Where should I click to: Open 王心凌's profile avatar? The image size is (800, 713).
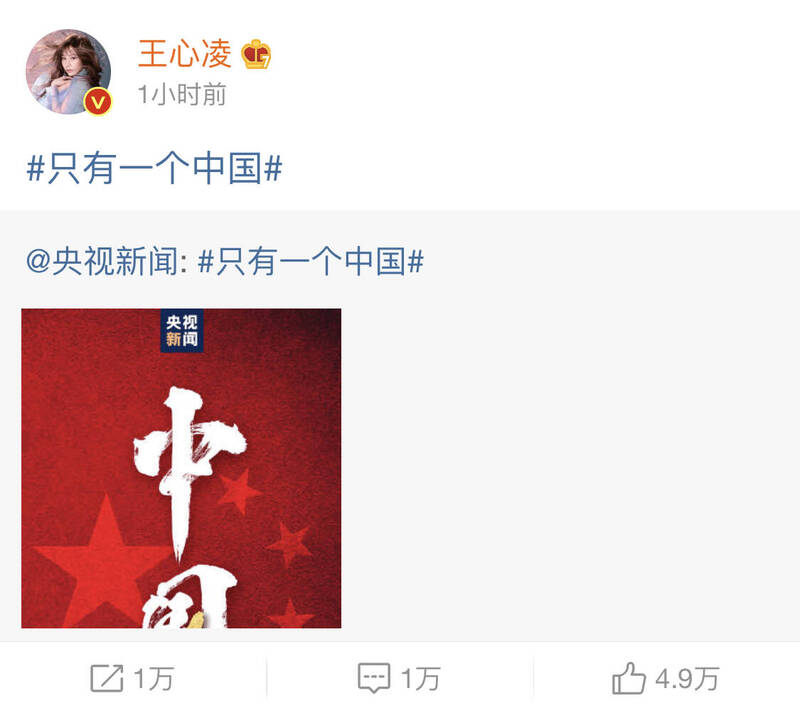point(68,71)
